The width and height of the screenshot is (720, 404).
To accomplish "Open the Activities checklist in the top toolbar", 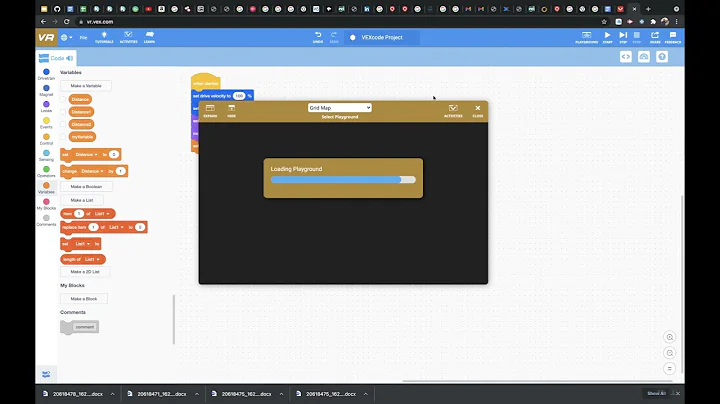I will pos(128,37).
